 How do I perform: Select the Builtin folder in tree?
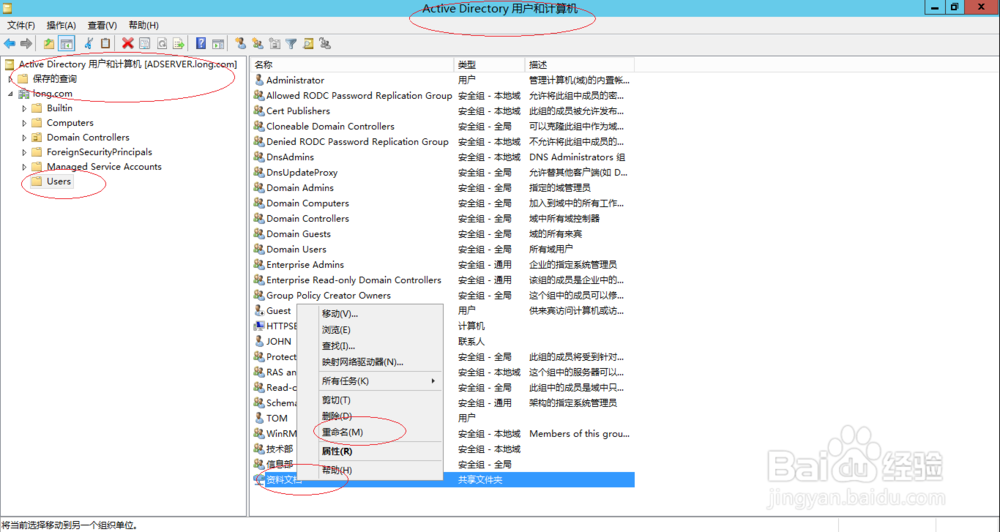coord(59,108)
